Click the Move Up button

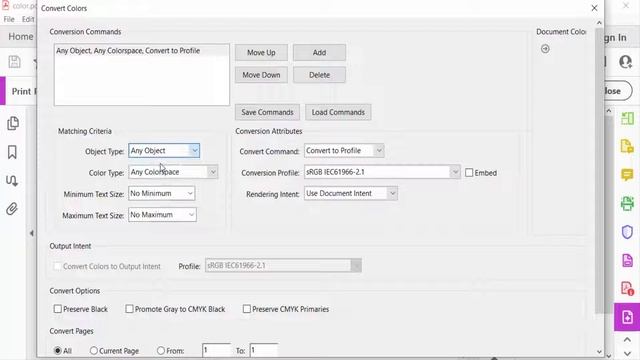[x=261, y=53]
